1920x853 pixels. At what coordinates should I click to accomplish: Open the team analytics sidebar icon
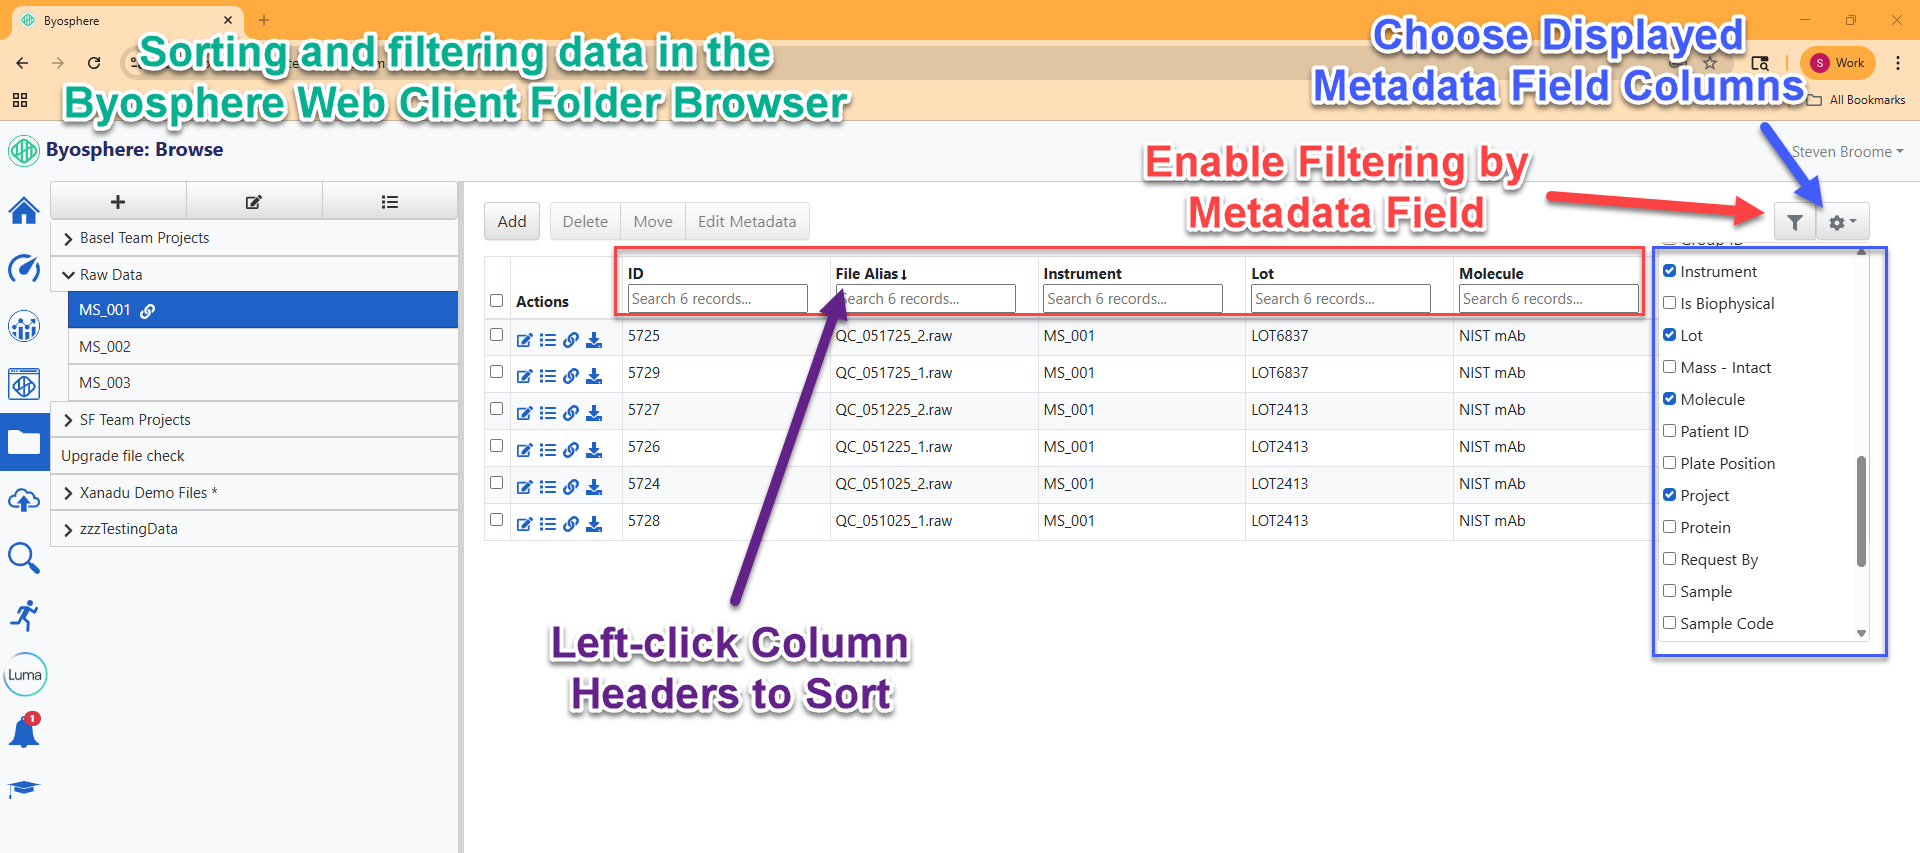pyautogui.click(x=24, y=326)
